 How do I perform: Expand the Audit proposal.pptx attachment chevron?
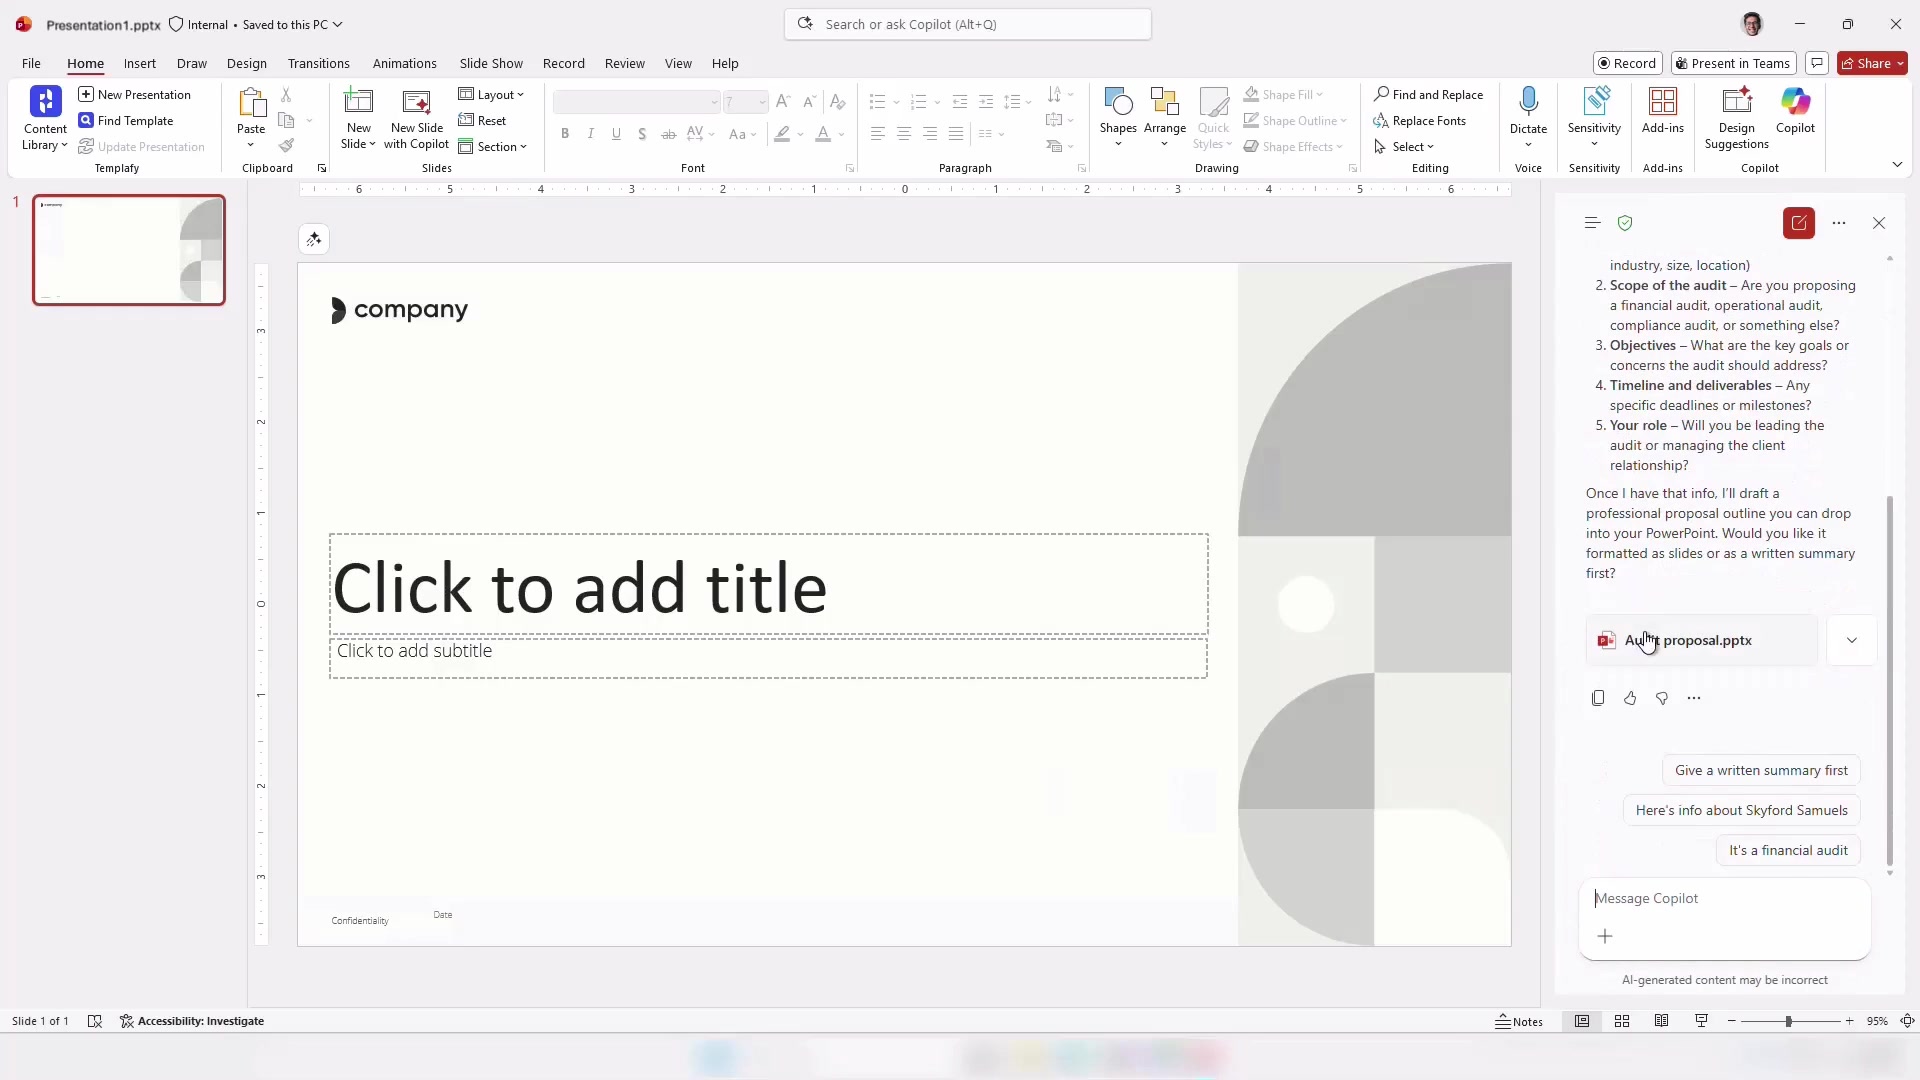click(1851, 640)
